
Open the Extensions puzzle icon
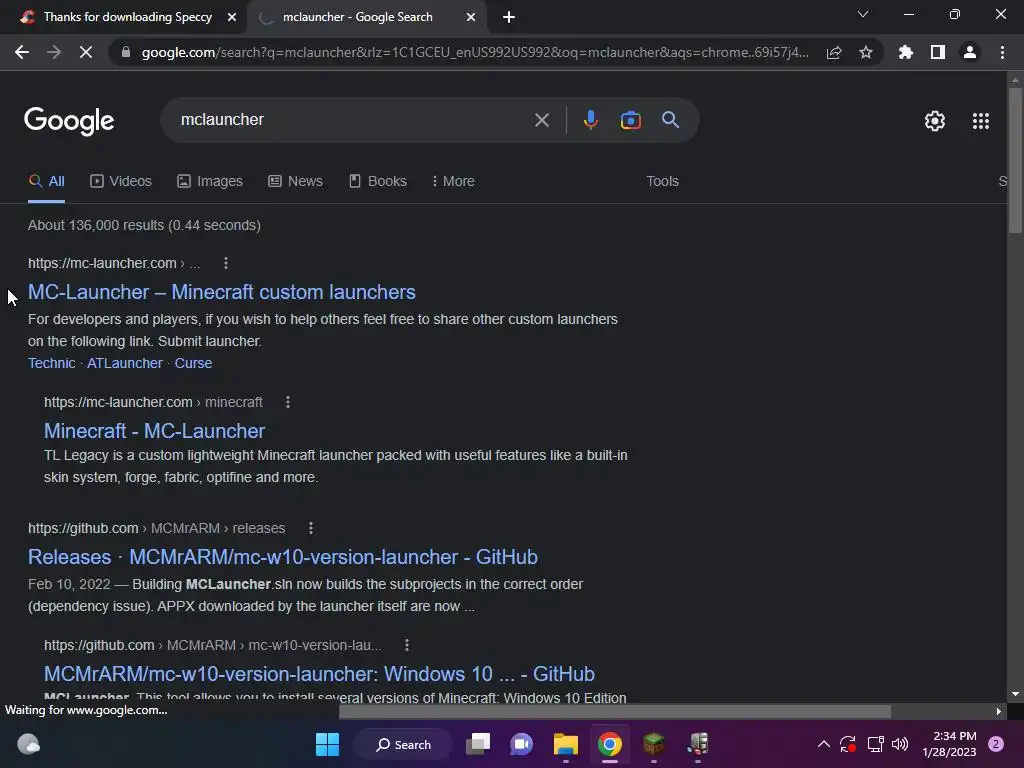906,52
